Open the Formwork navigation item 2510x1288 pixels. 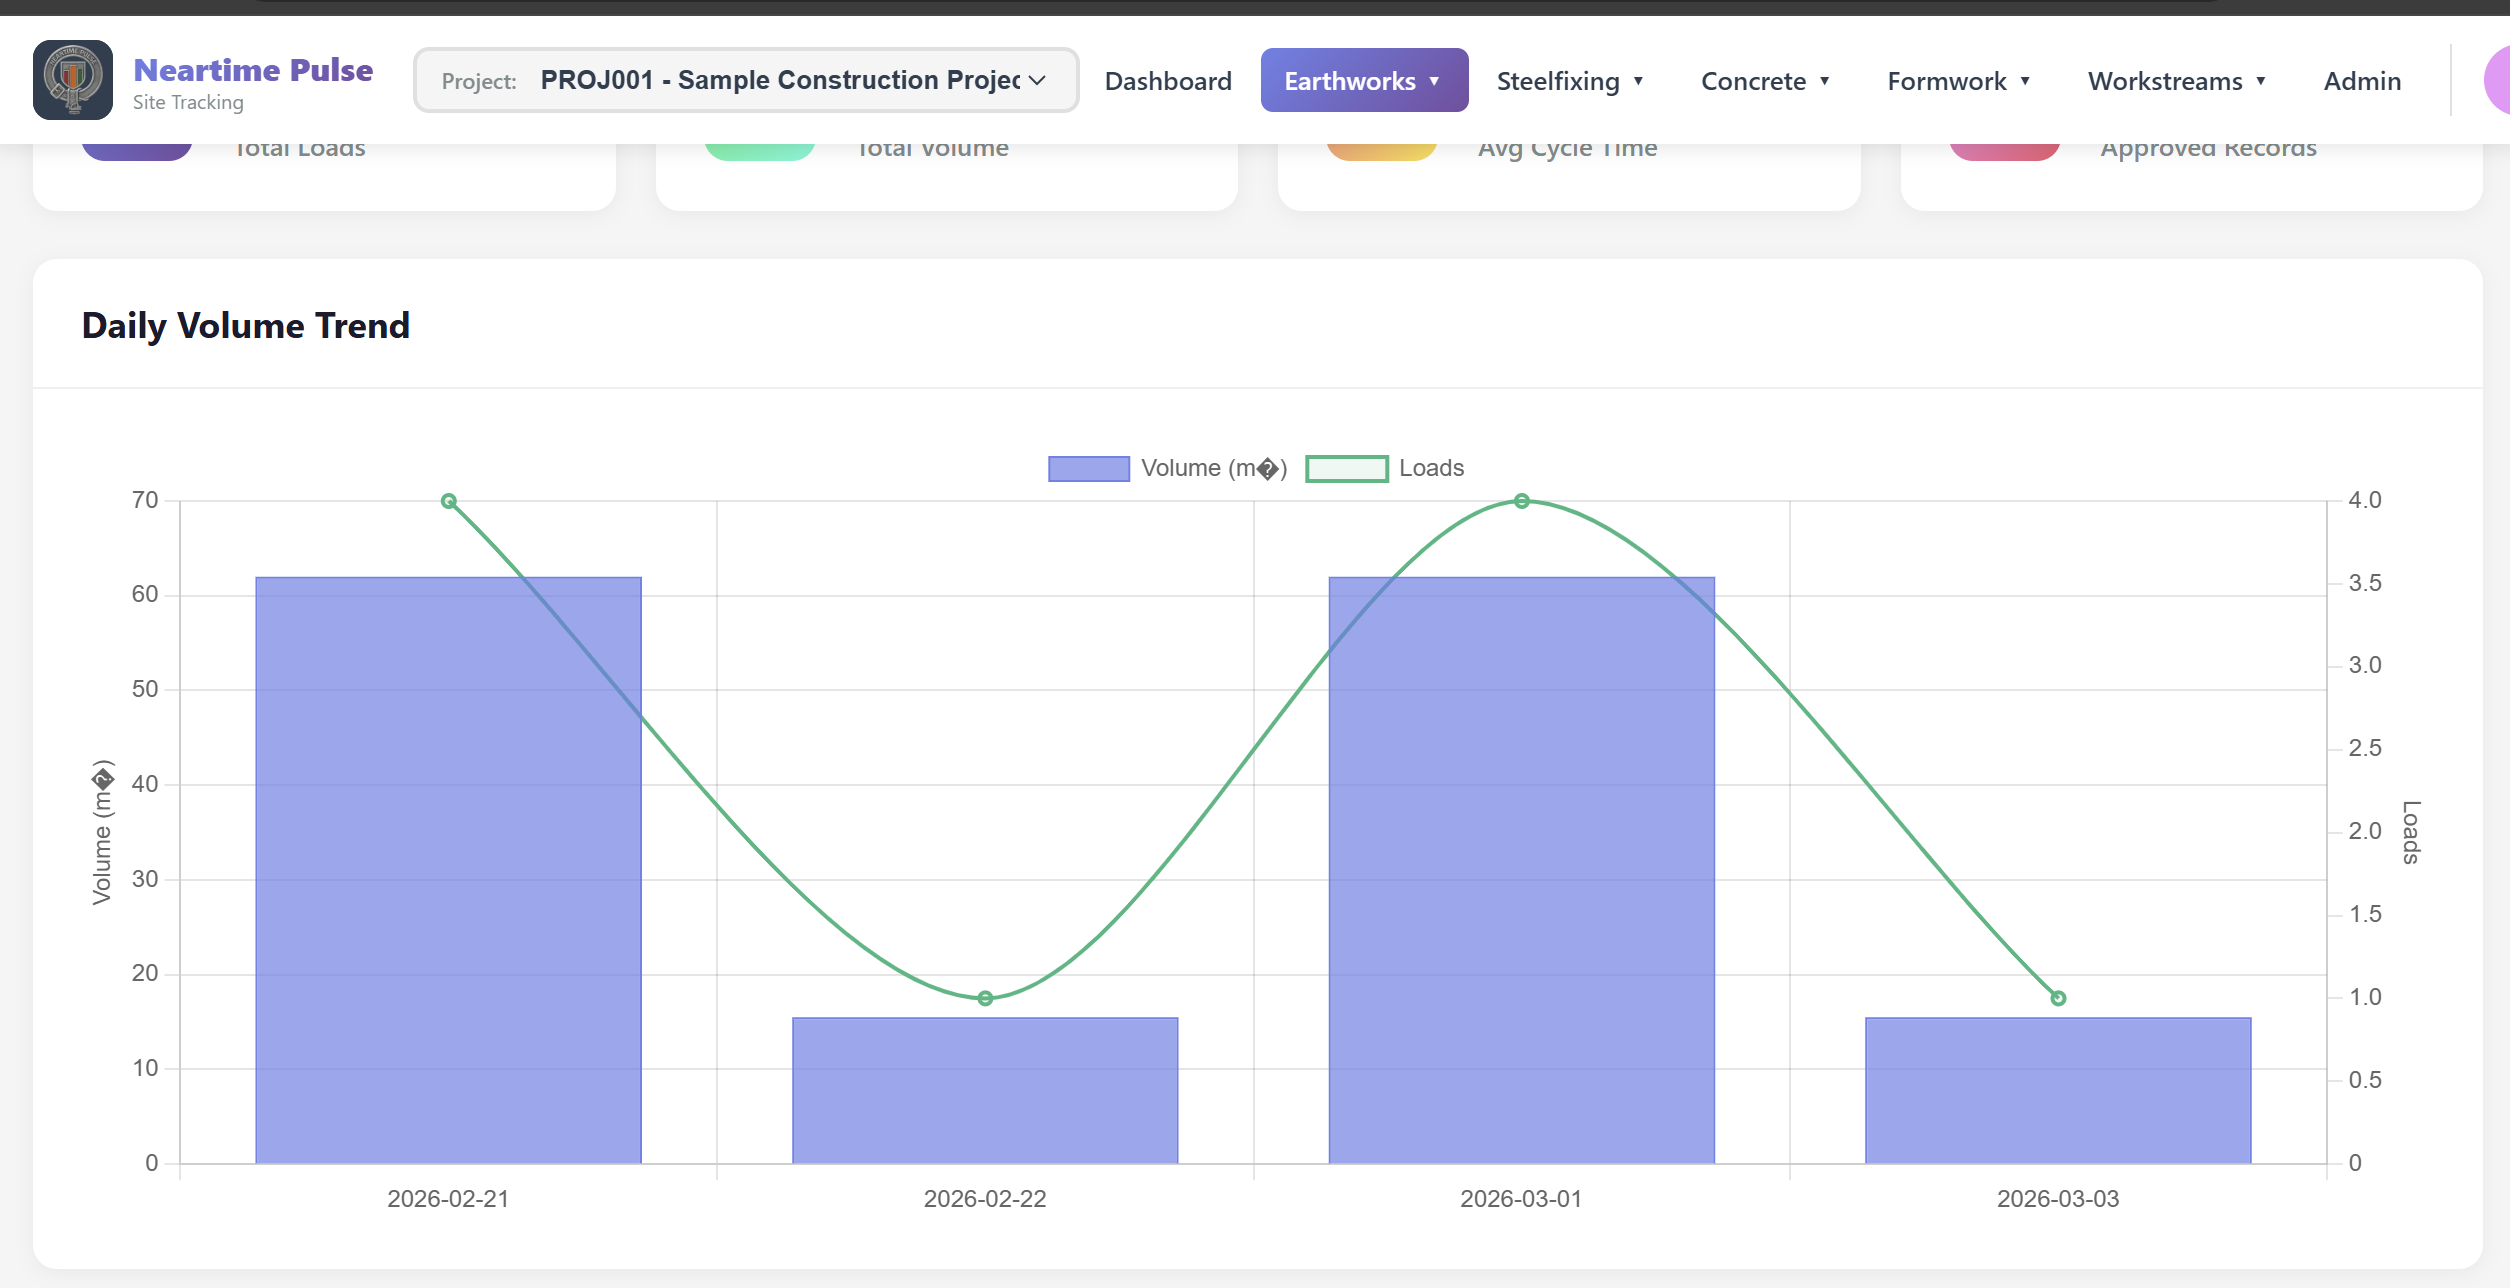pos(1958,81)
